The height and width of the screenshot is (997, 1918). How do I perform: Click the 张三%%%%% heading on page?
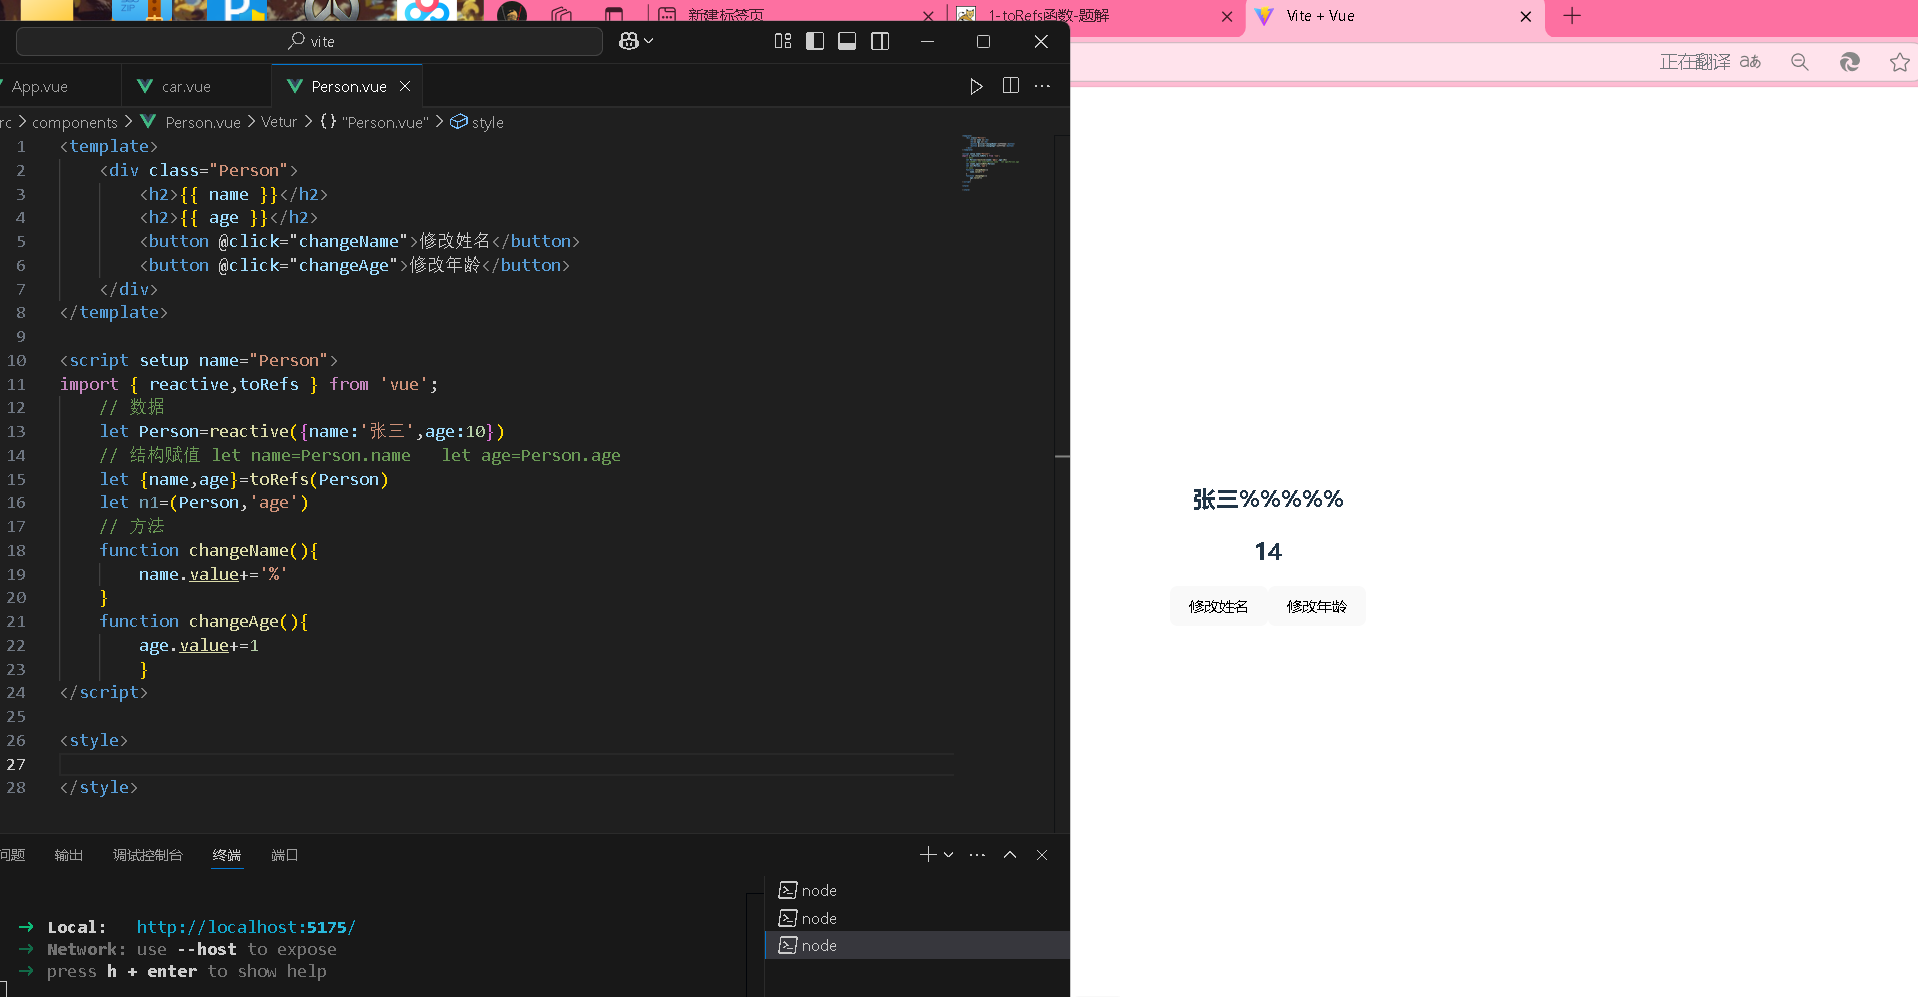pyautogui.click(x=1268, y=499)
